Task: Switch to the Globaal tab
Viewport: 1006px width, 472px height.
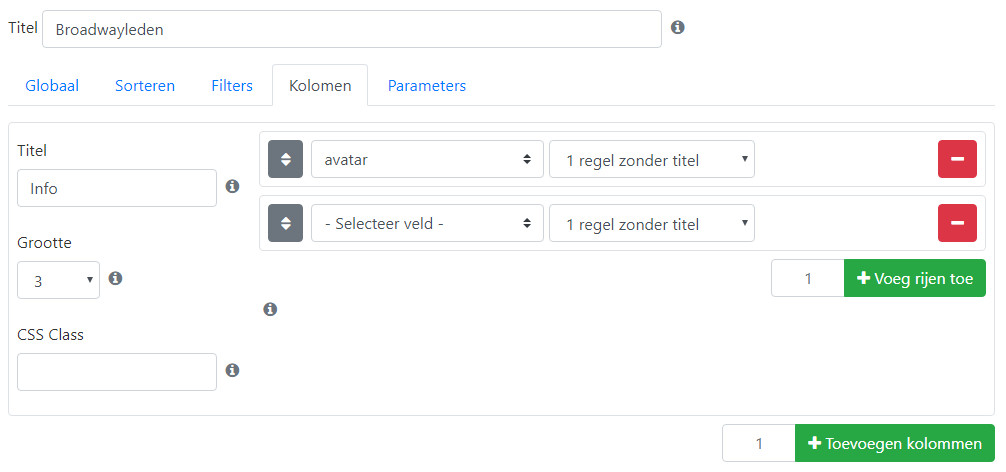Action: [x=52, y=85]
